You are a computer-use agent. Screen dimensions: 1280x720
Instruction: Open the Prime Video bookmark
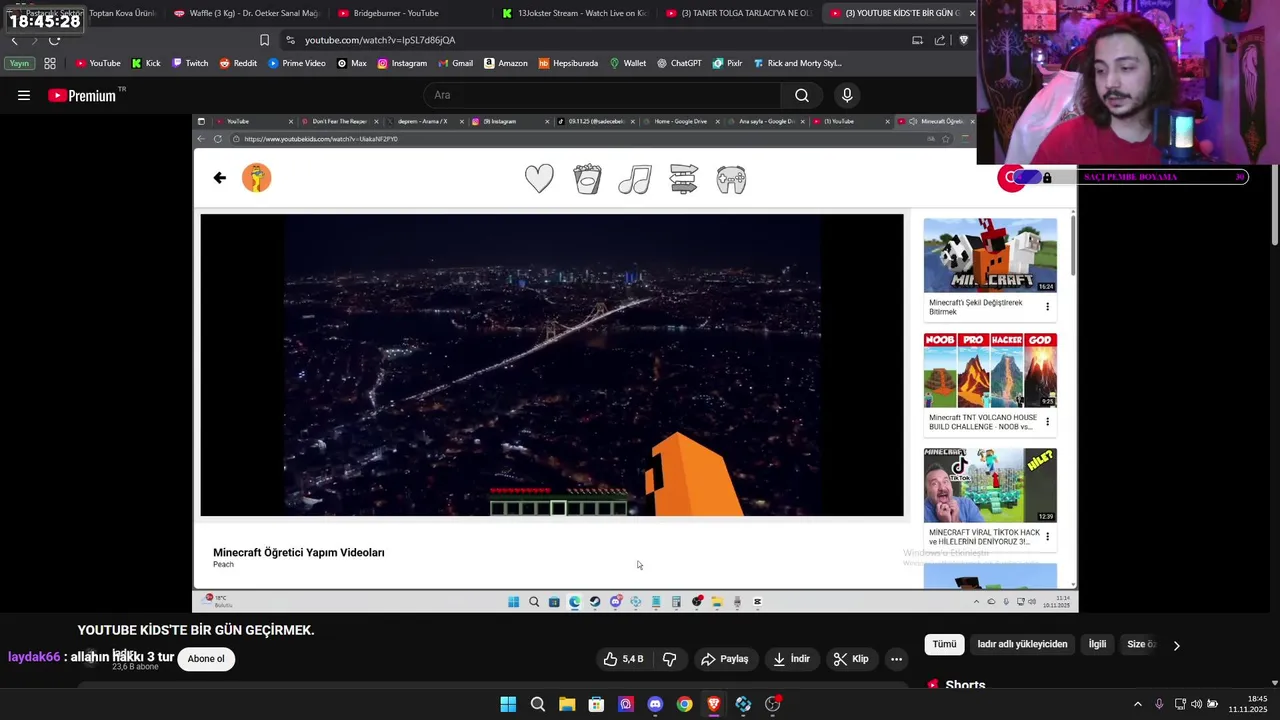click(x=297, y=63)
